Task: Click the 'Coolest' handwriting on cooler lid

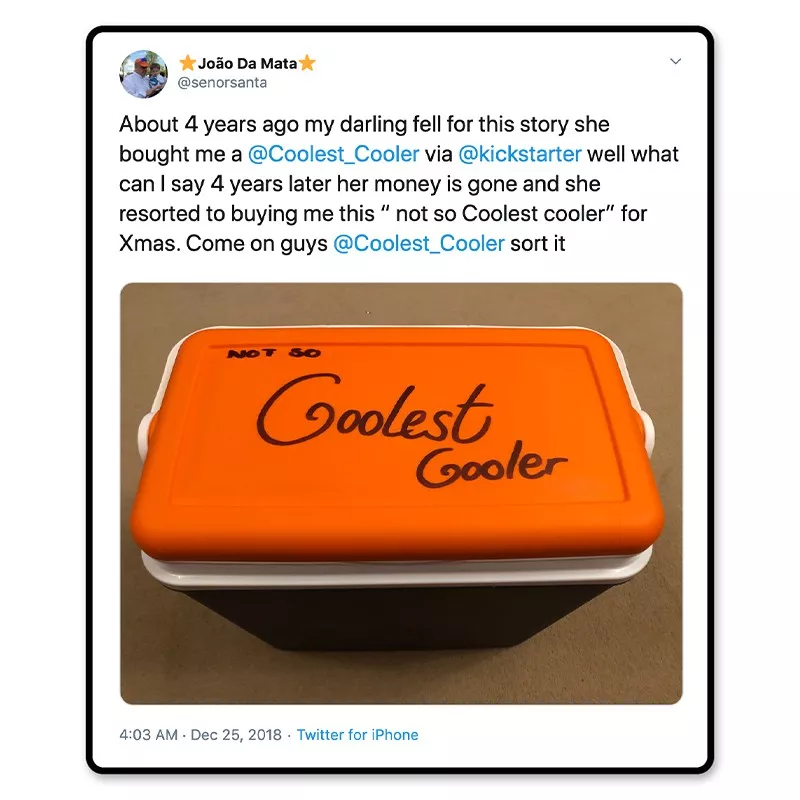Action: coord(375,411)
